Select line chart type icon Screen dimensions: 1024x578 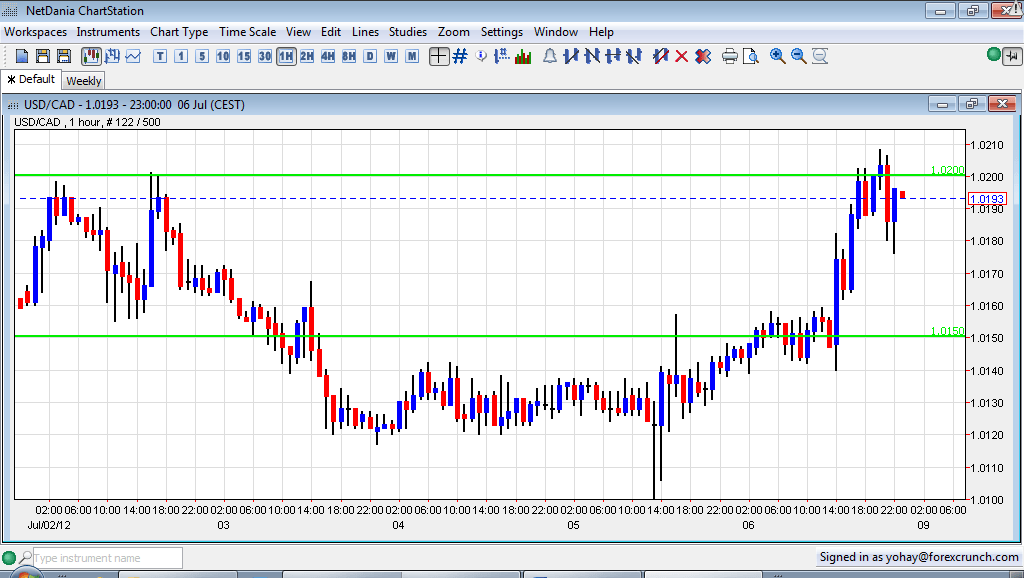click(x=133, y=56)
